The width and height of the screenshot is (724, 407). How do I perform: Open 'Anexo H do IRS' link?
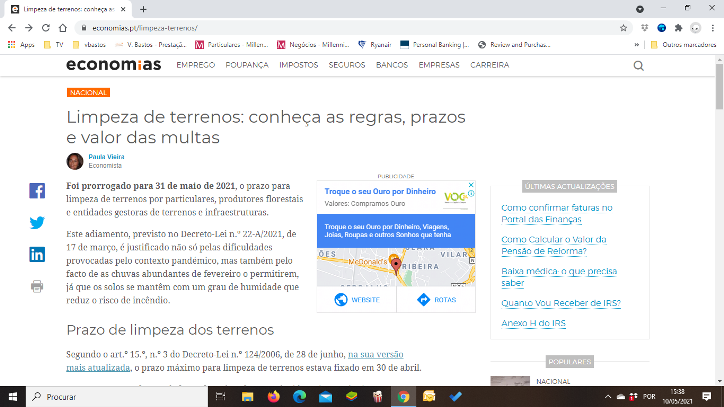tap(533, 323)
